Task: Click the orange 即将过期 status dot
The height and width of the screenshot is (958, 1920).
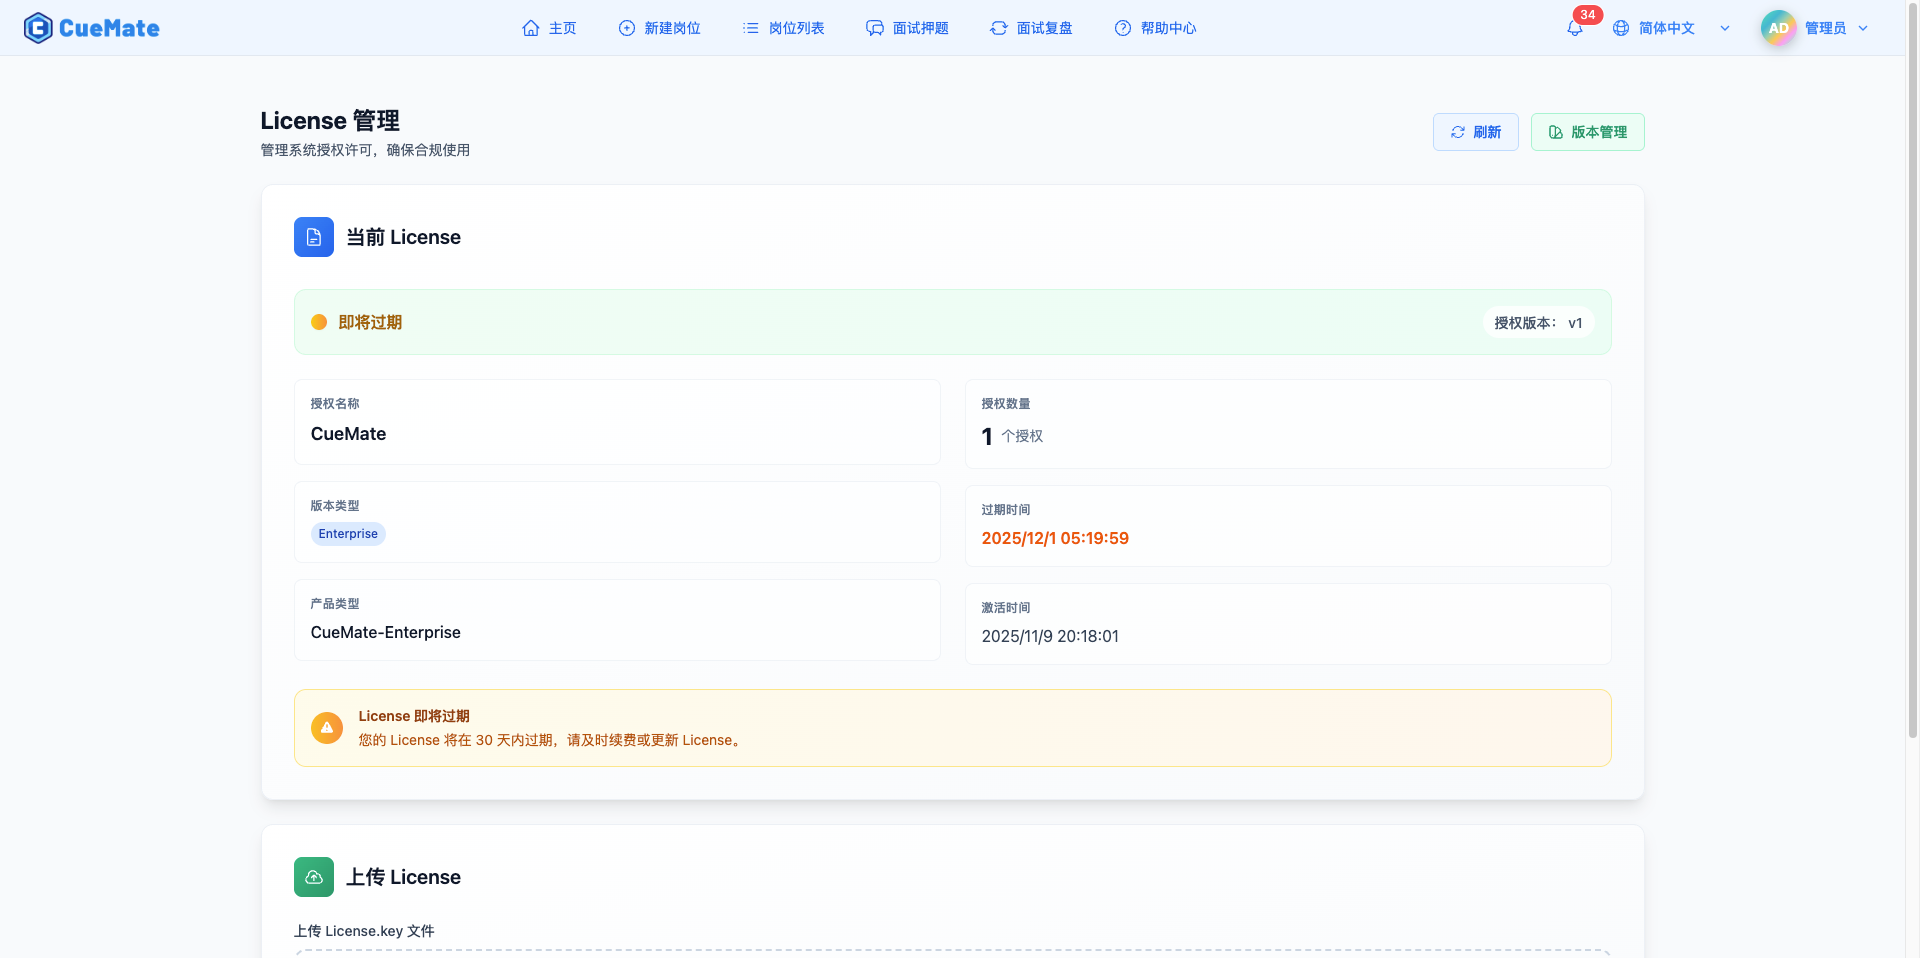Action: (319, 322)
